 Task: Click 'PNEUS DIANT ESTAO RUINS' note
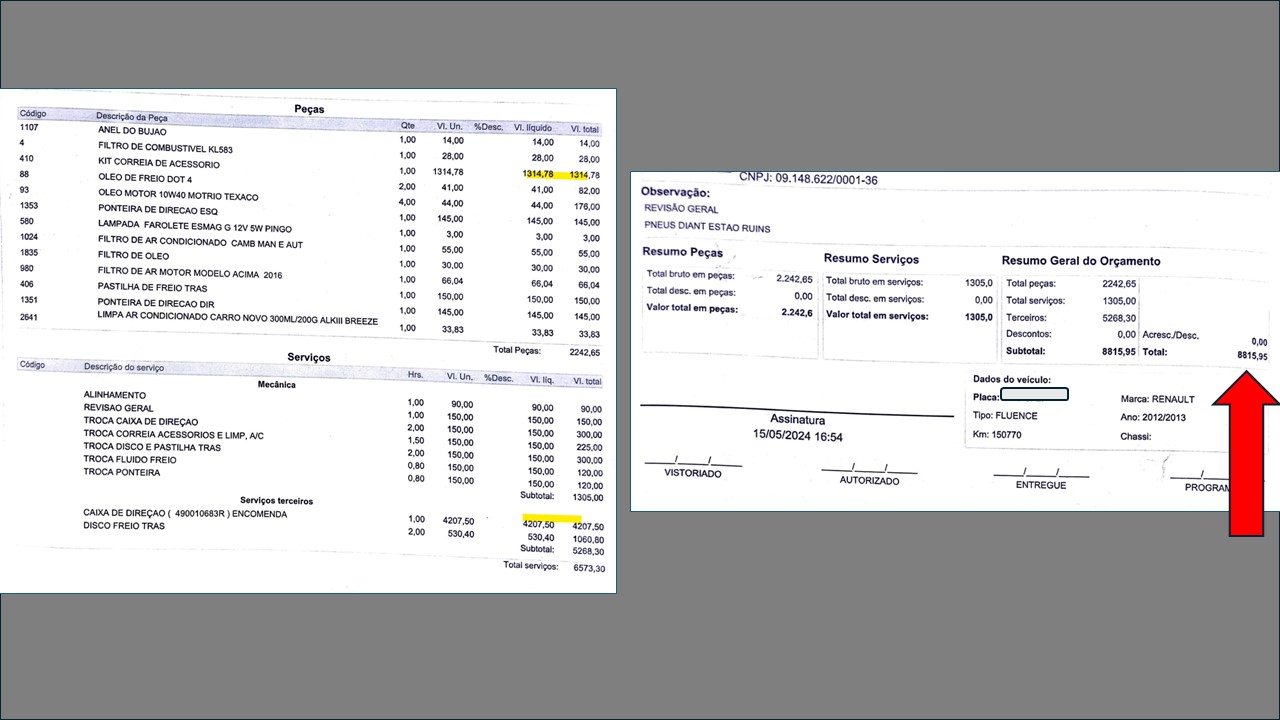click(x=708, y=228)
